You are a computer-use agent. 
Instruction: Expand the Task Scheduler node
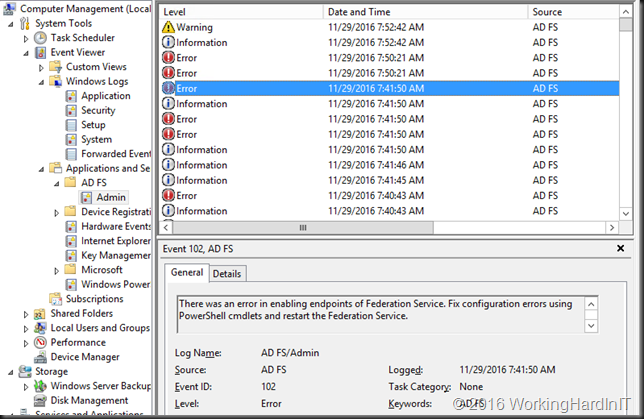tap(26, 39)
